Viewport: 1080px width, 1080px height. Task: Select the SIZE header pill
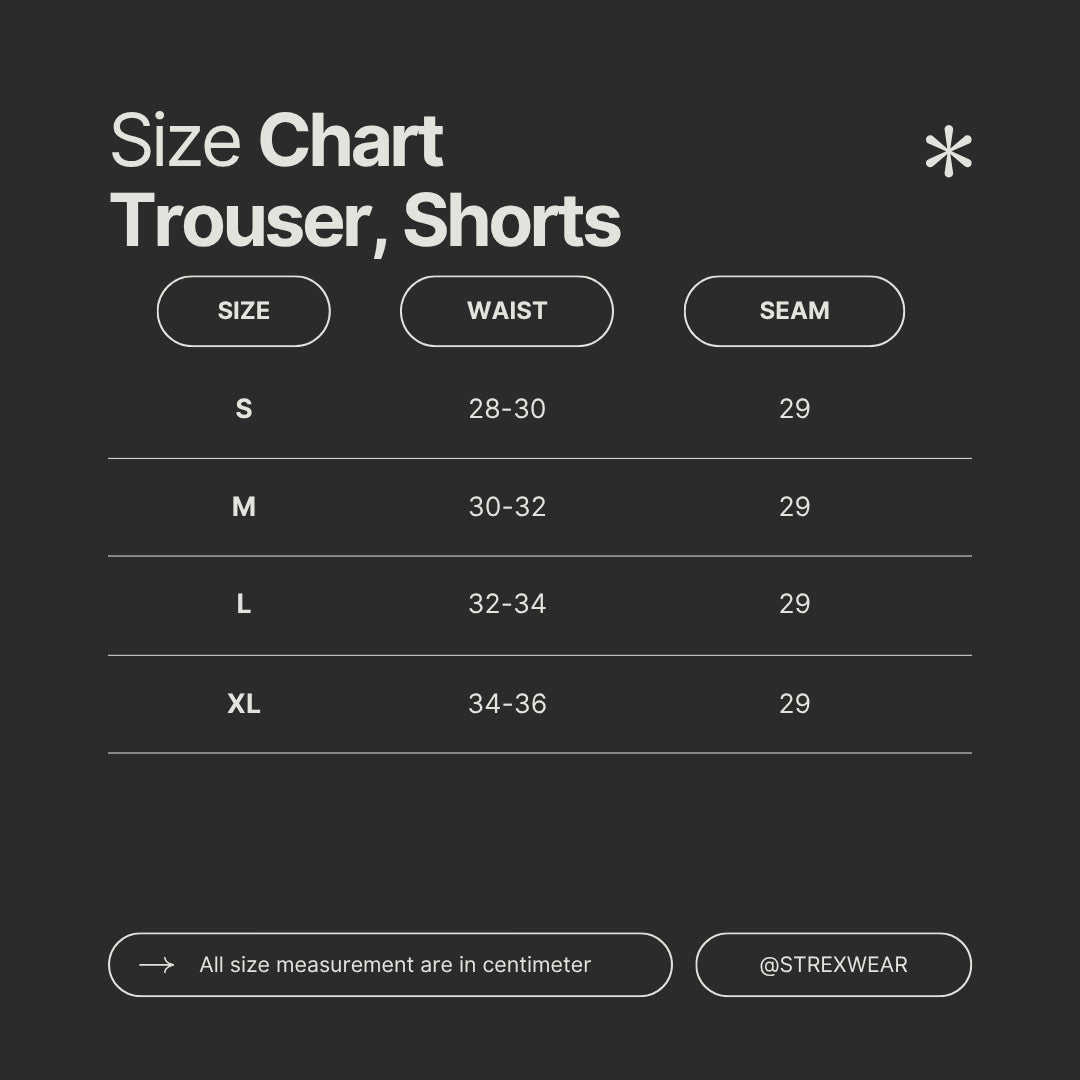click(244, 311)
